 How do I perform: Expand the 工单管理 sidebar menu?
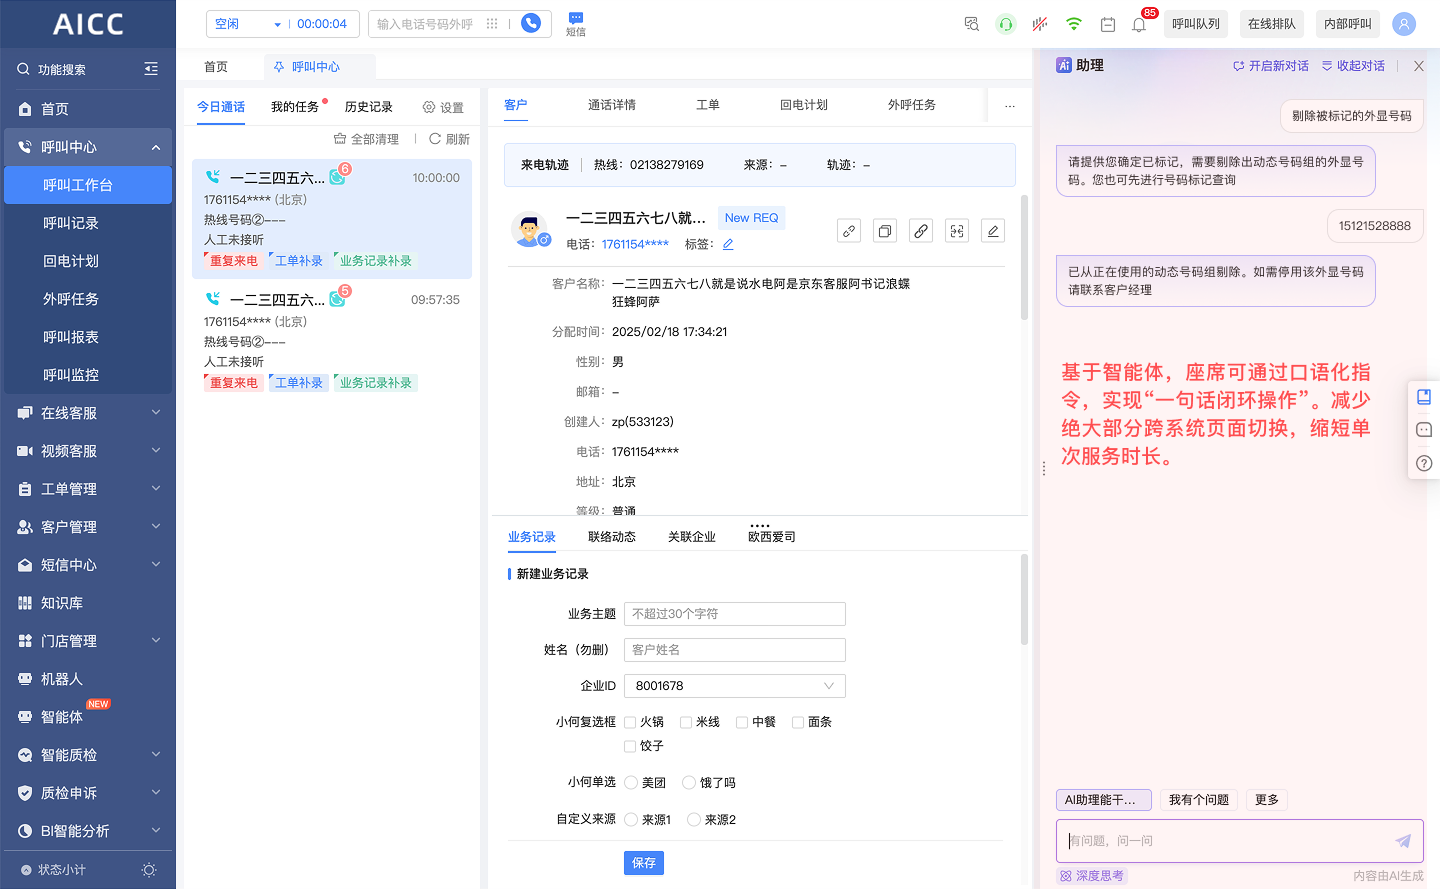pos(88,489)
